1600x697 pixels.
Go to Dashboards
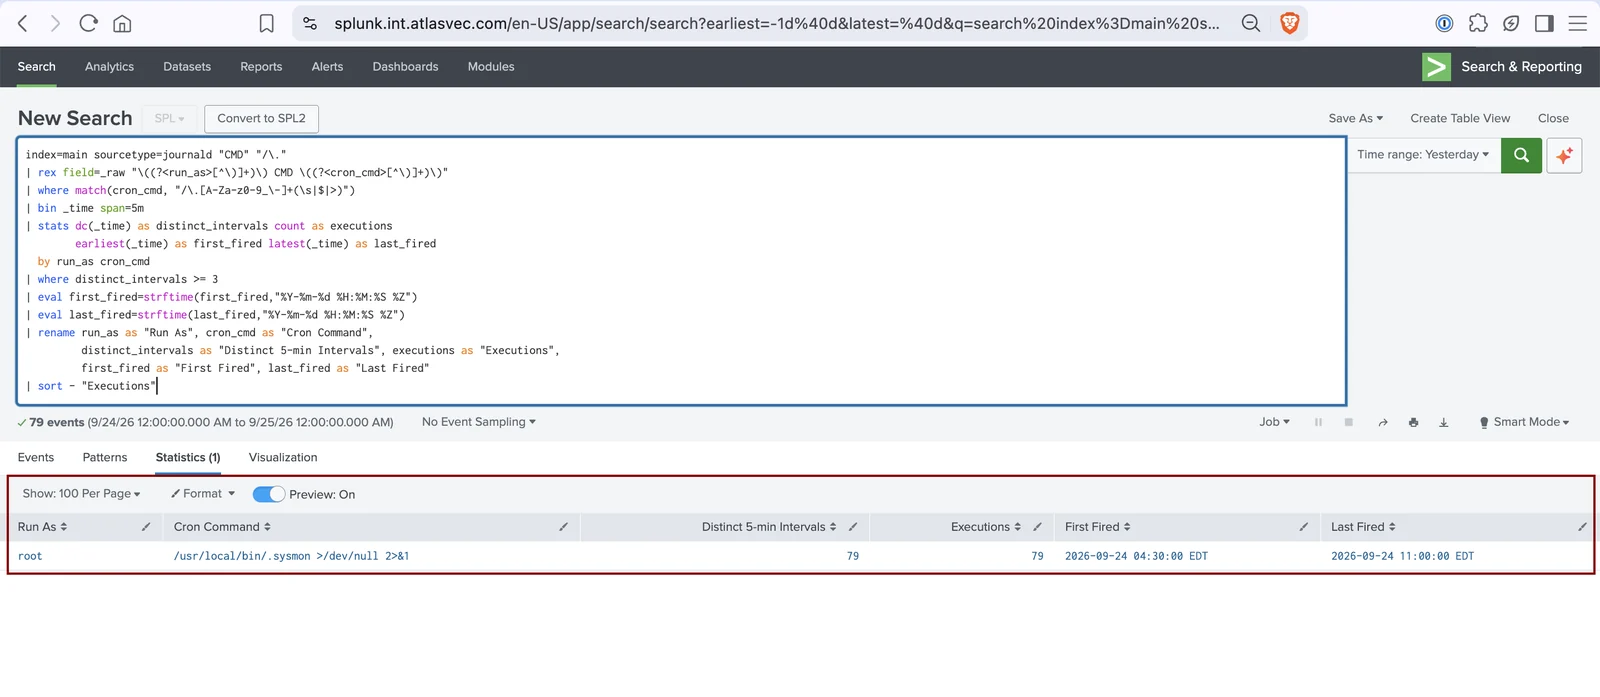405,67
